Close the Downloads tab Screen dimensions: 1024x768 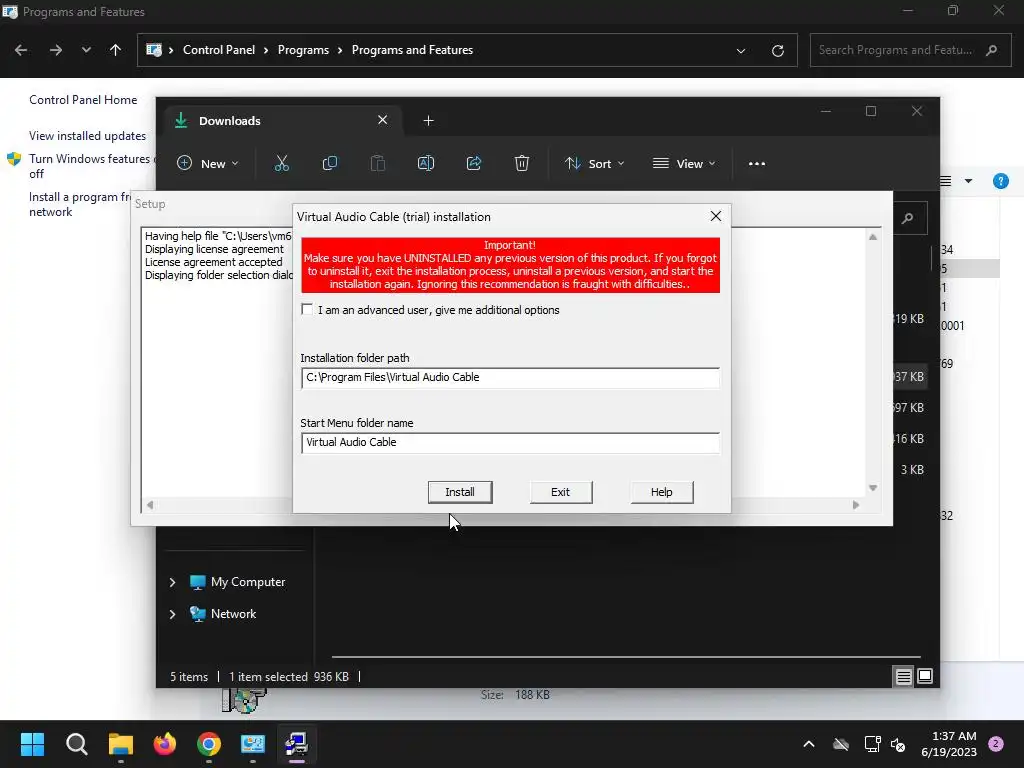[x=383, y=120]
